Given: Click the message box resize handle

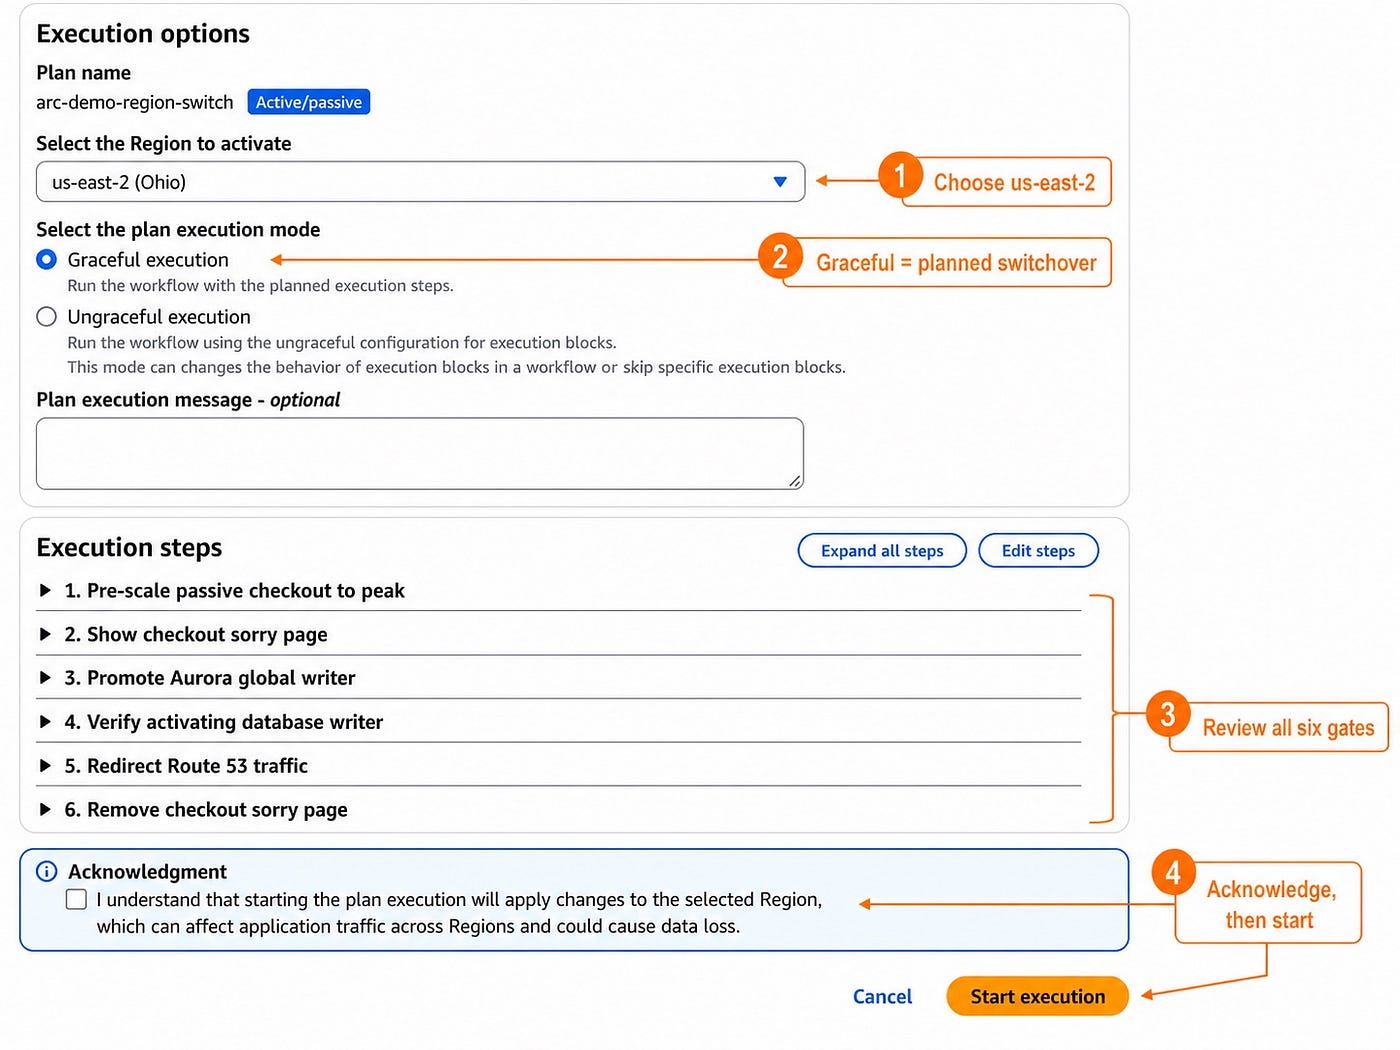Looking at the screenshot, I should coord(795,481).
